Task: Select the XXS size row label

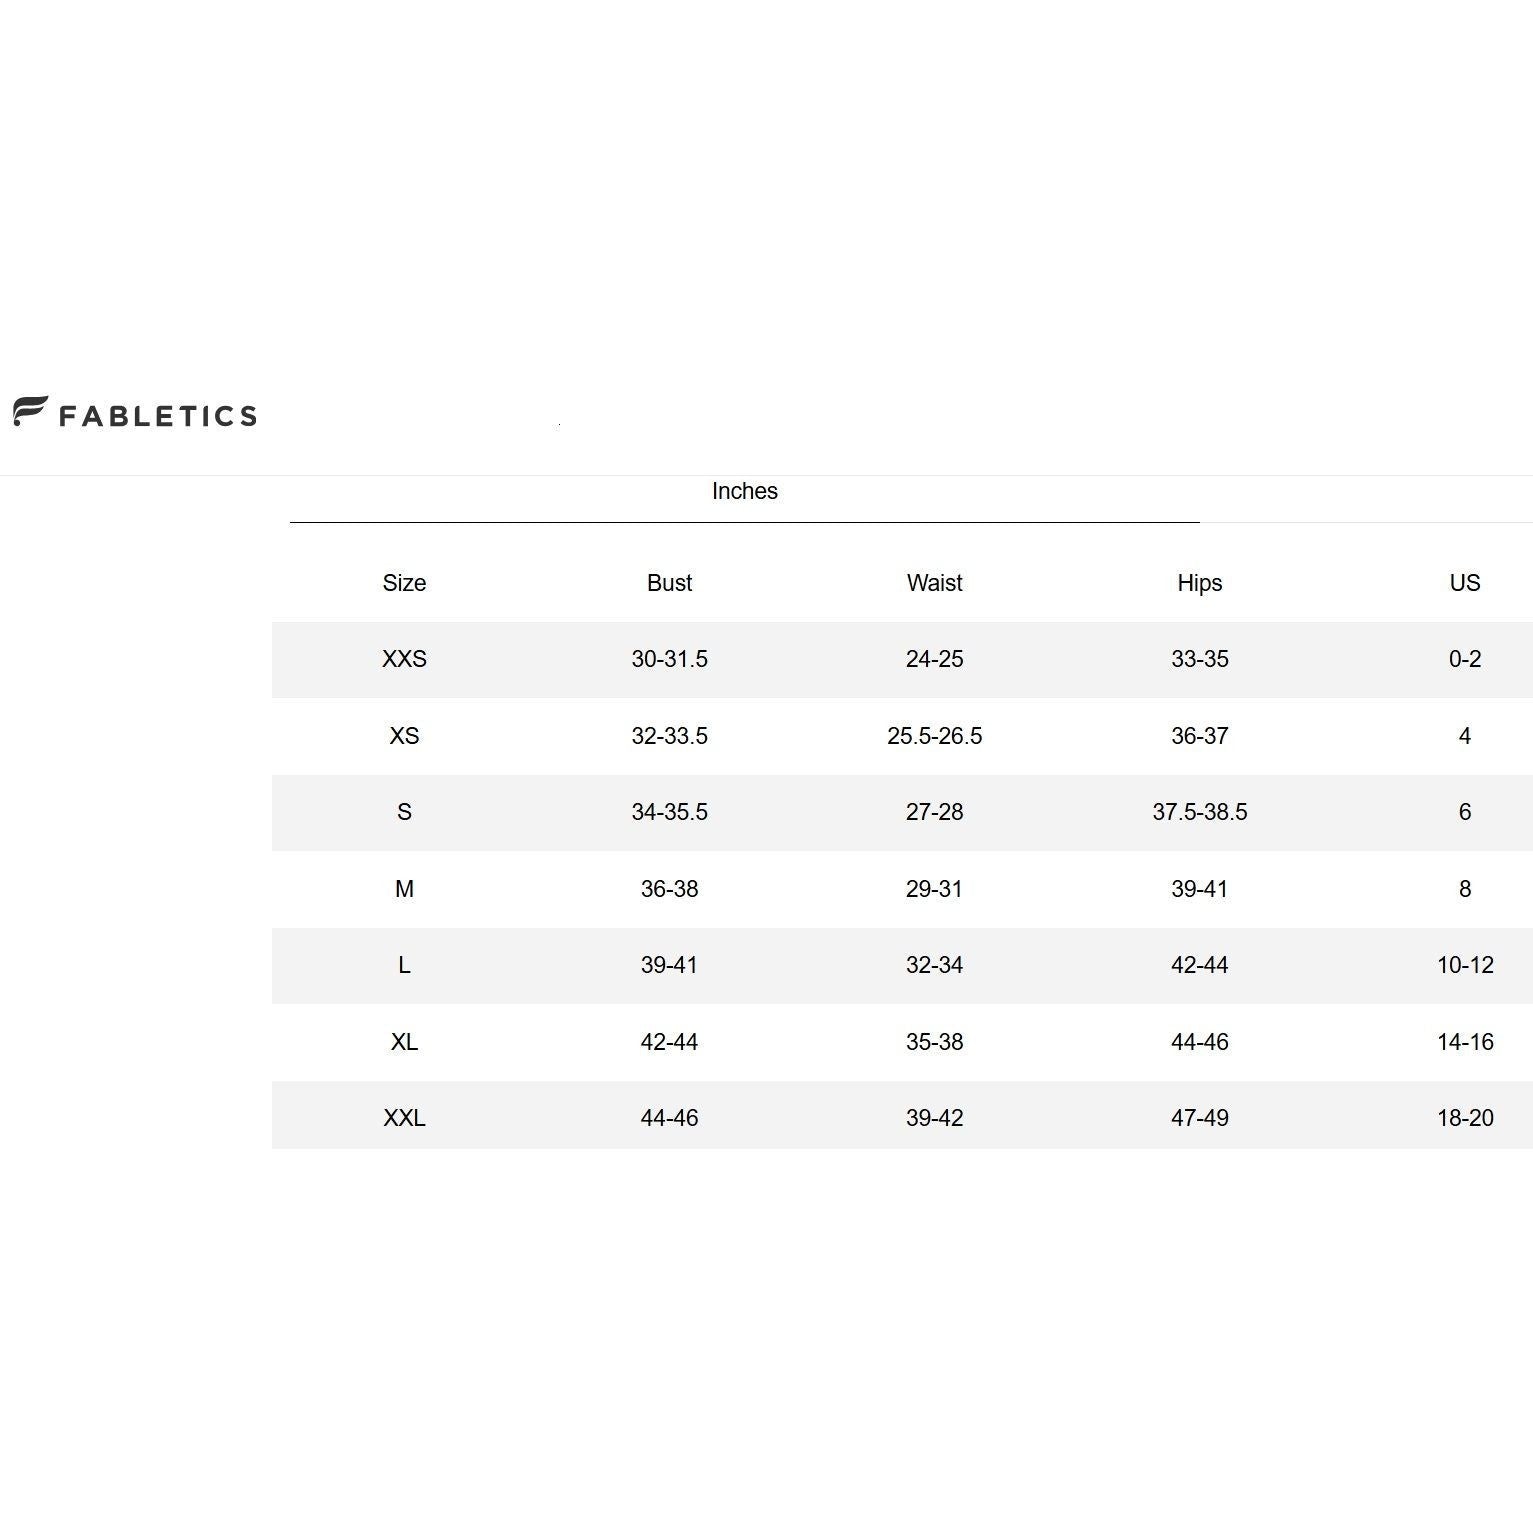Action: click(x=404, y=659)
